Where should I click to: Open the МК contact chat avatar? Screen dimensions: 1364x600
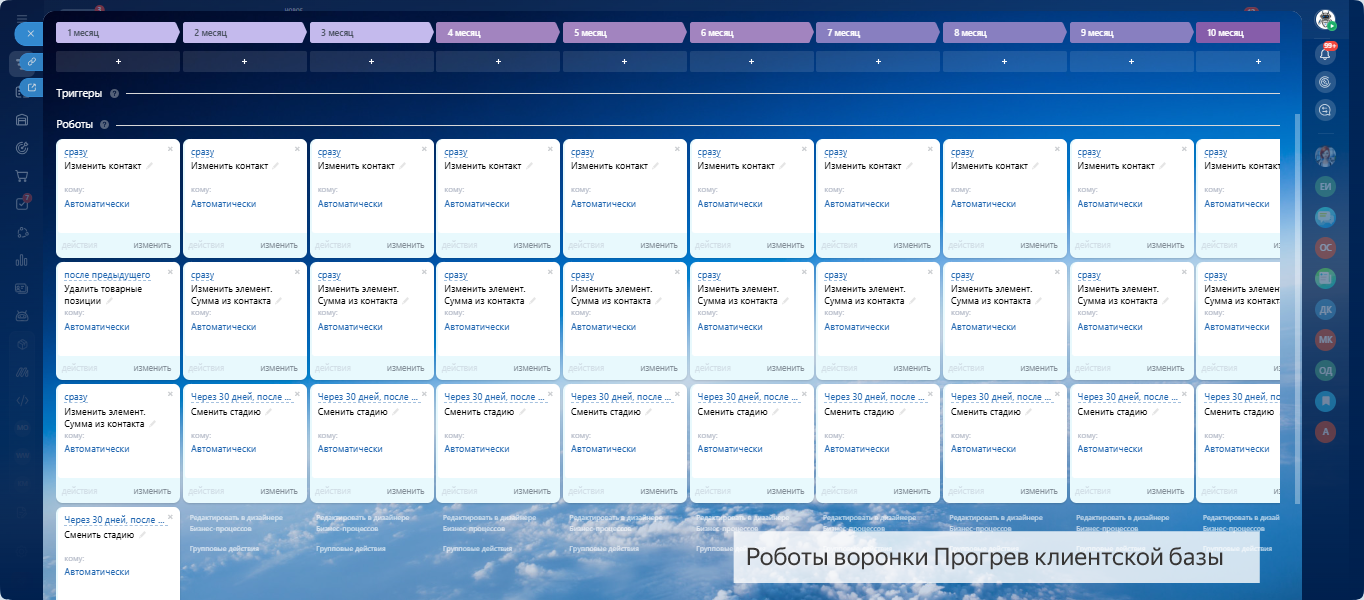pos(1326,339)
